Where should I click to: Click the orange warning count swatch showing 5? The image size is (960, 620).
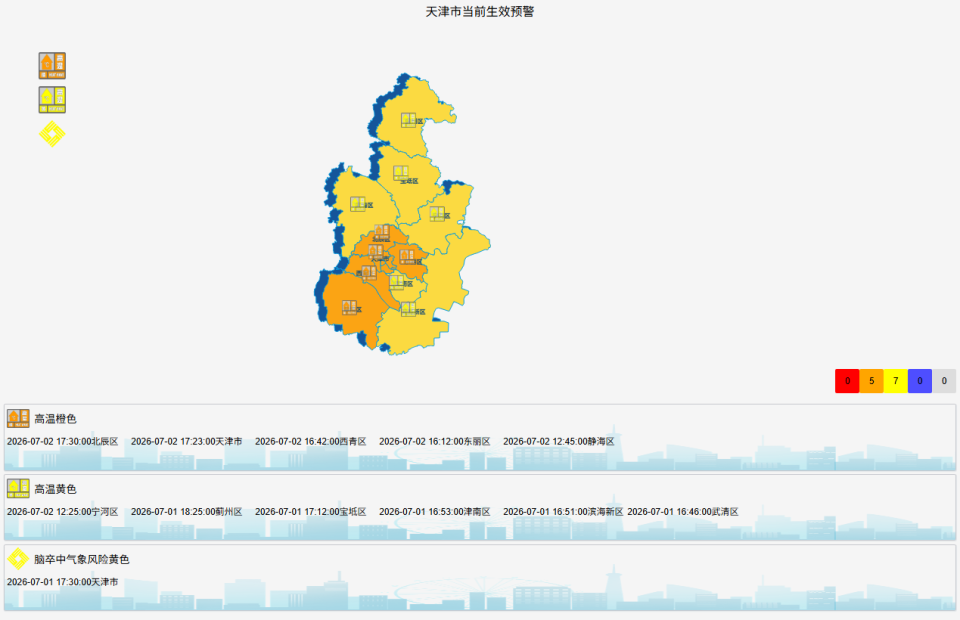pos(871,381)
